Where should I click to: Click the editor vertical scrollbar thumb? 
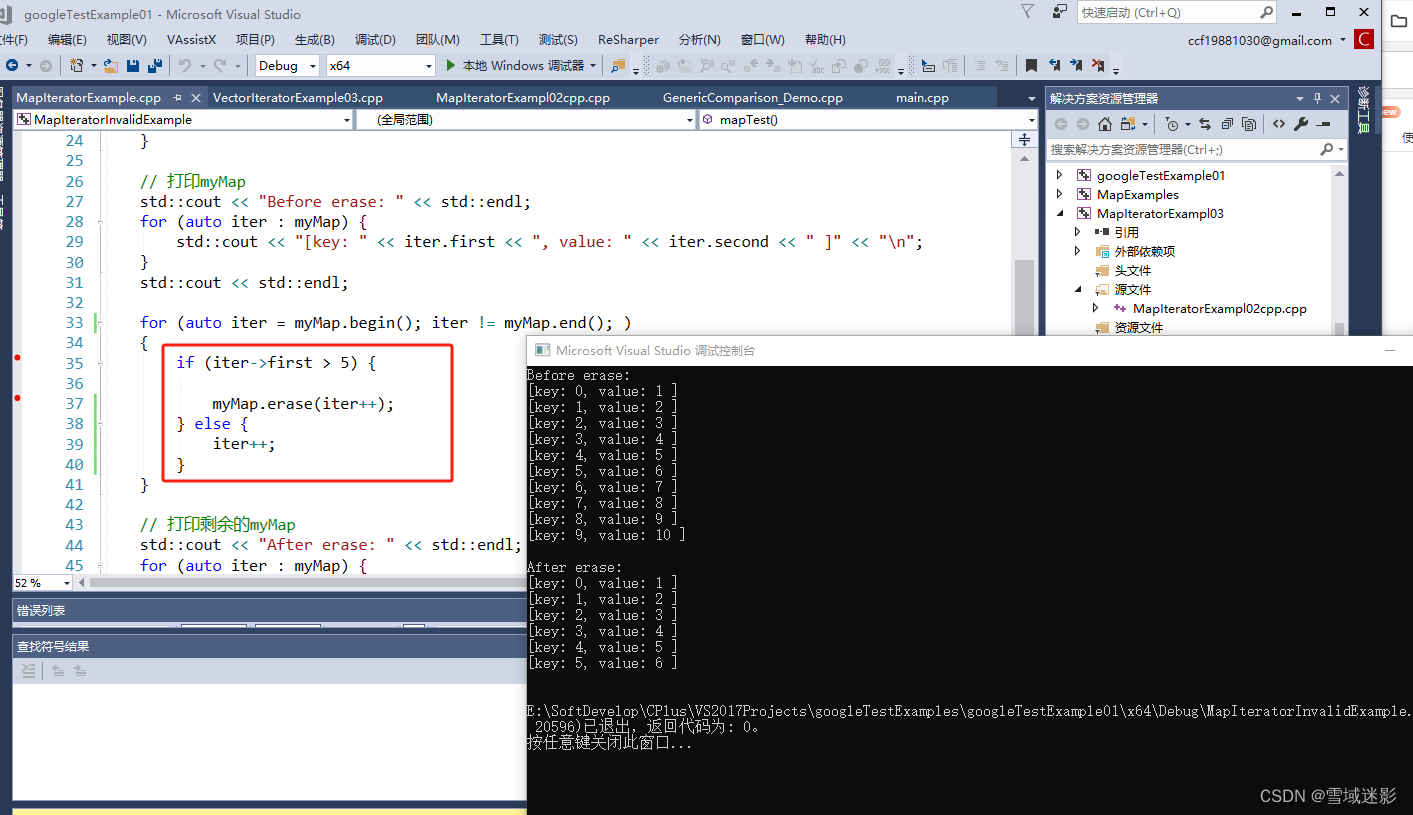[x=1024, y=298]
